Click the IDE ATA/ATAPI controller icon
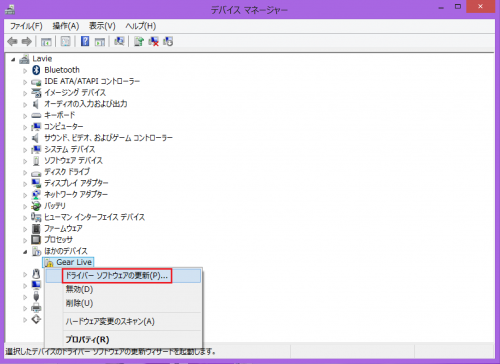 (36, 82)
